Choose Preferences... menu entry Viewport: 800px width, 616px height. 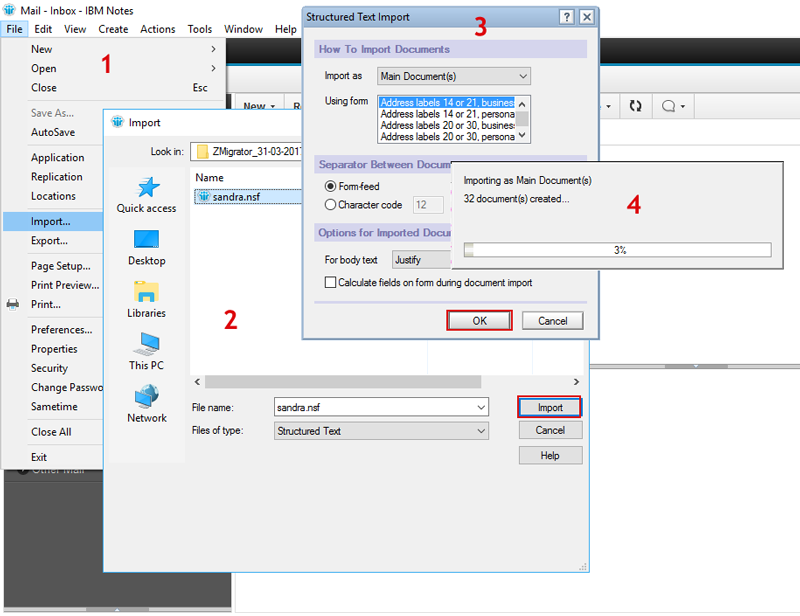click(53, 330)
